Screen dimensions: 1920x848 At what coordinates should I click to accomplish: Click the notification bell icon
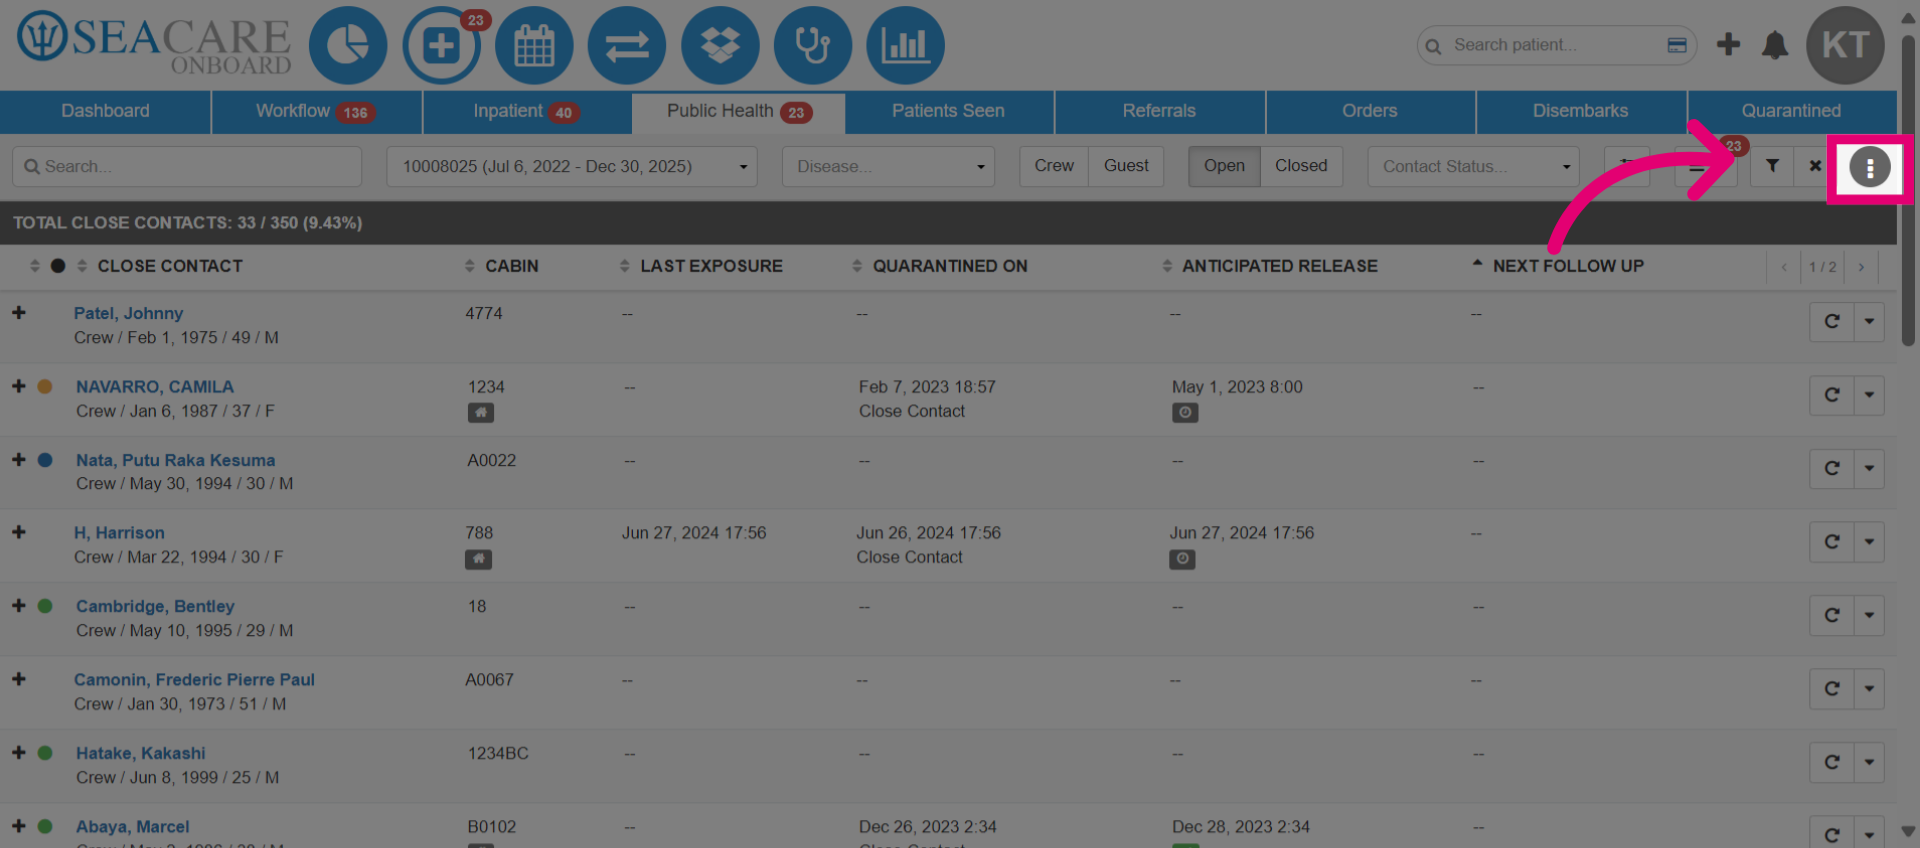point(1775,45)
